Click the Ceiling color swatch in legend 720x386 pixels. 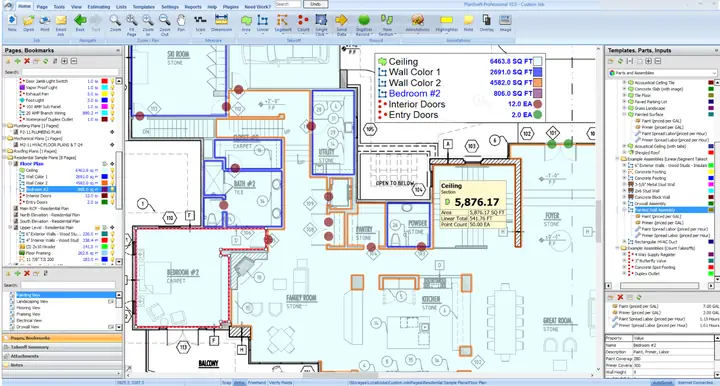537,61
